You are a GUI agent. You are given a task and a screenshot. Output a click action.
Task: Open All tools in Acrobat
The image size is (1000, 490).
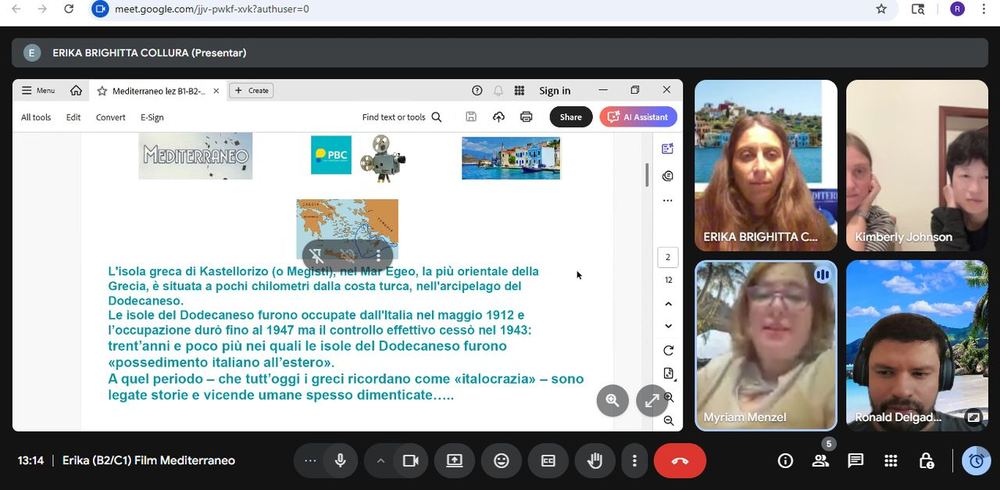point(36,117)
